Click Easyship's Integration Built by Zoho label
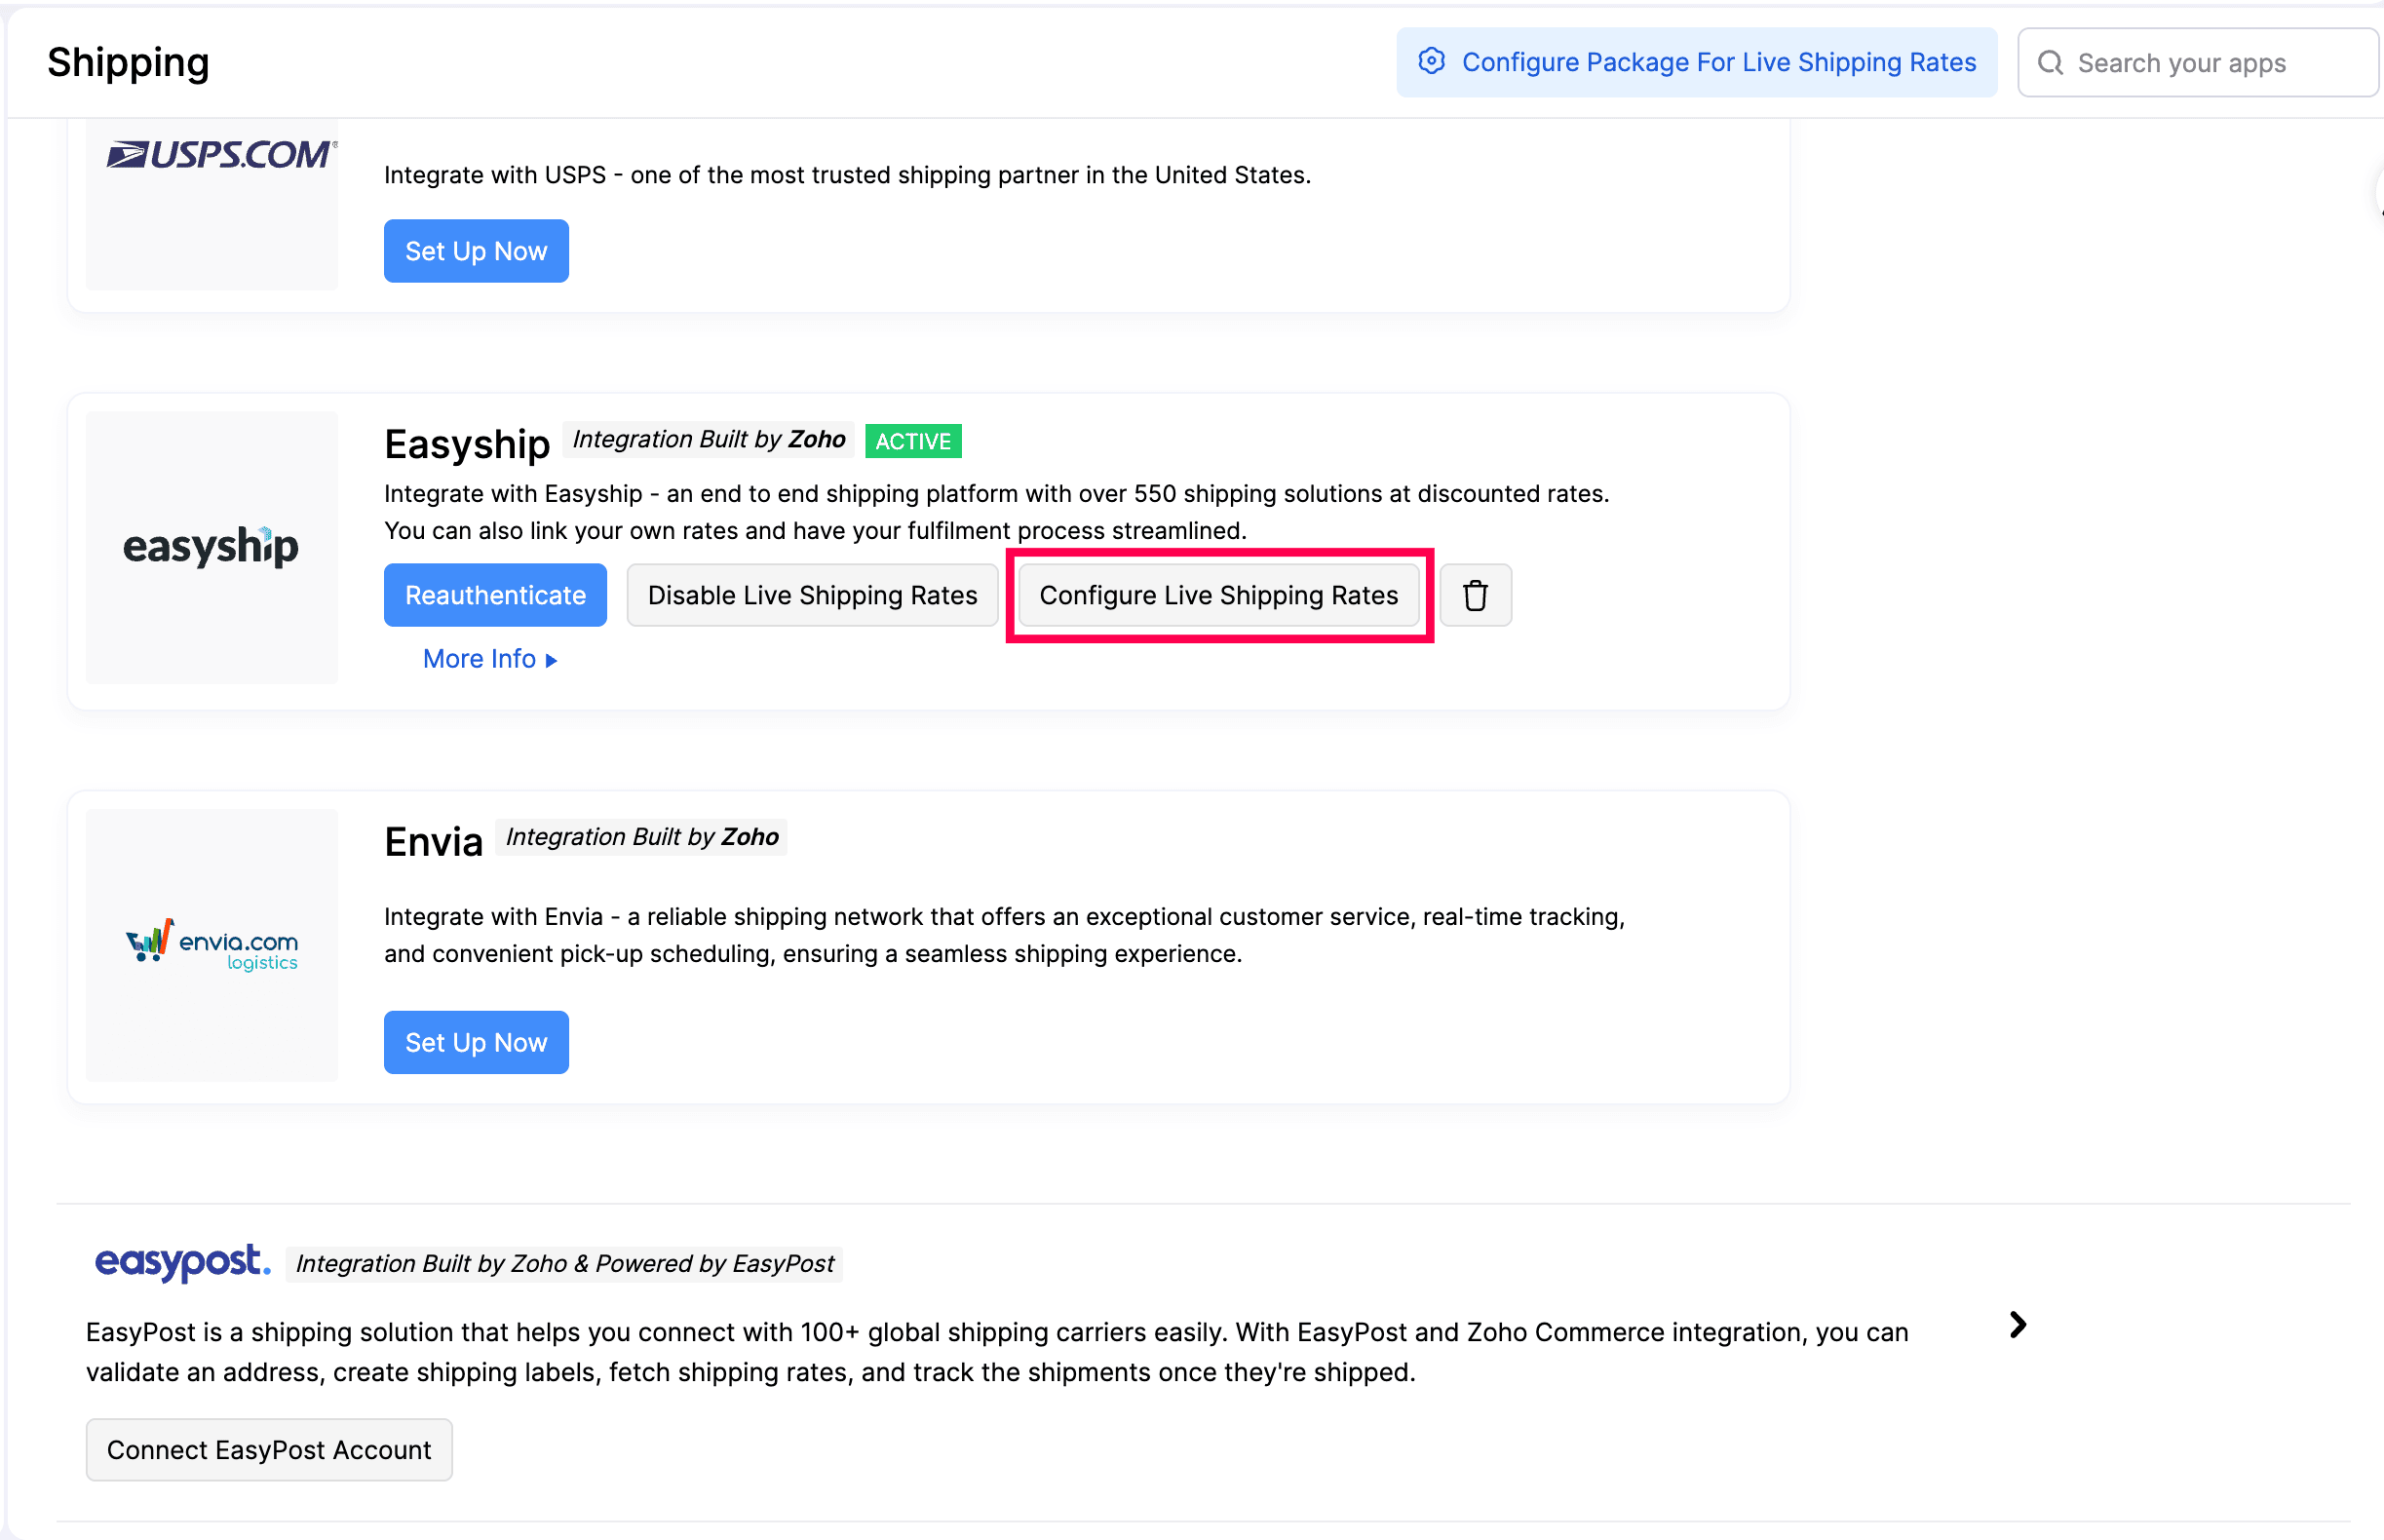The height and width of the screenshot is (1540, 2384). point(708,439)
